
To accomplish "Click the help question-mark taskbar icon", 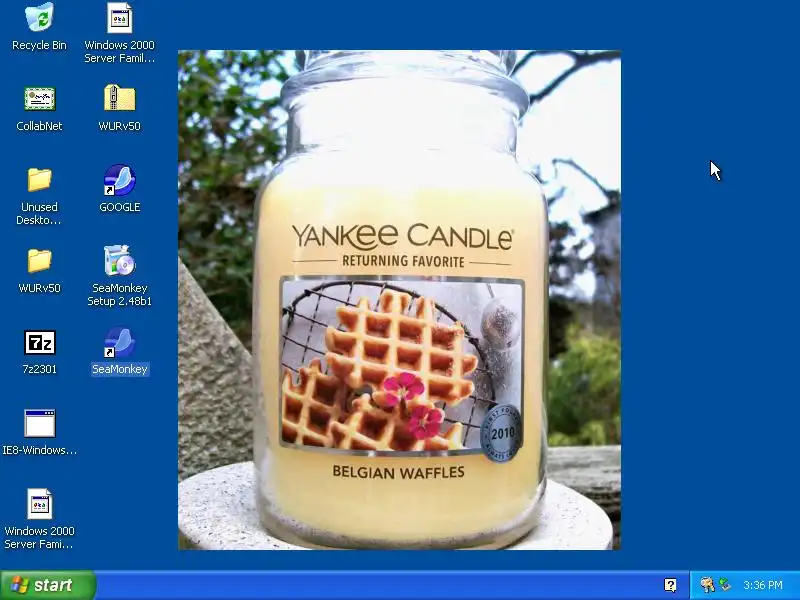I will click(670, 585).
